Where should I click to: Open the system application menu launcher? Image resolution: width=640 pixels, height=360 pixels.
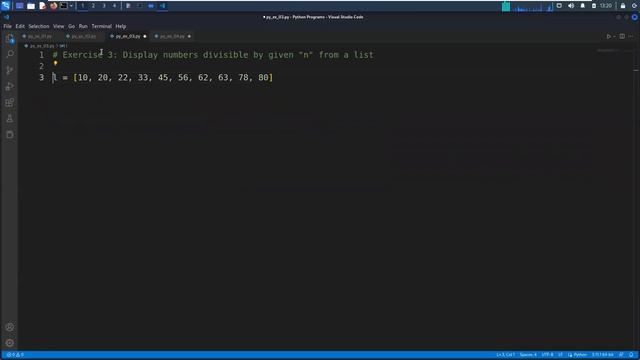pyautogui.click(x=5, y=6)
